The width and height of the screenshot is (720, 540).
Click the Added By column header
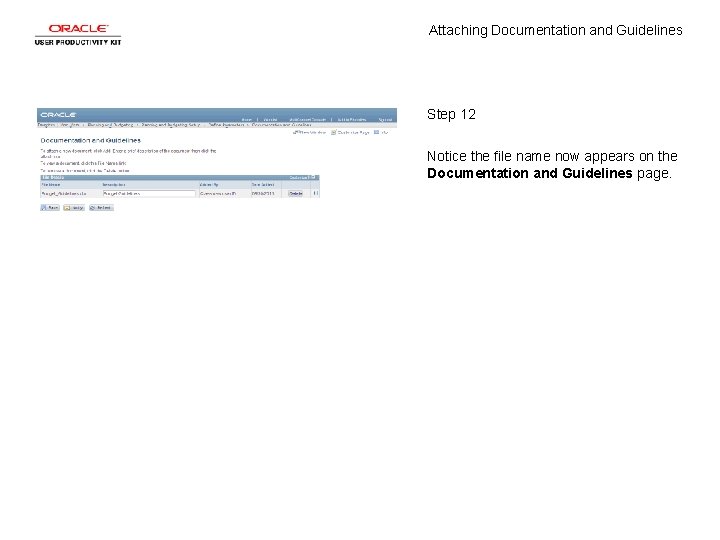coord(209,185)
